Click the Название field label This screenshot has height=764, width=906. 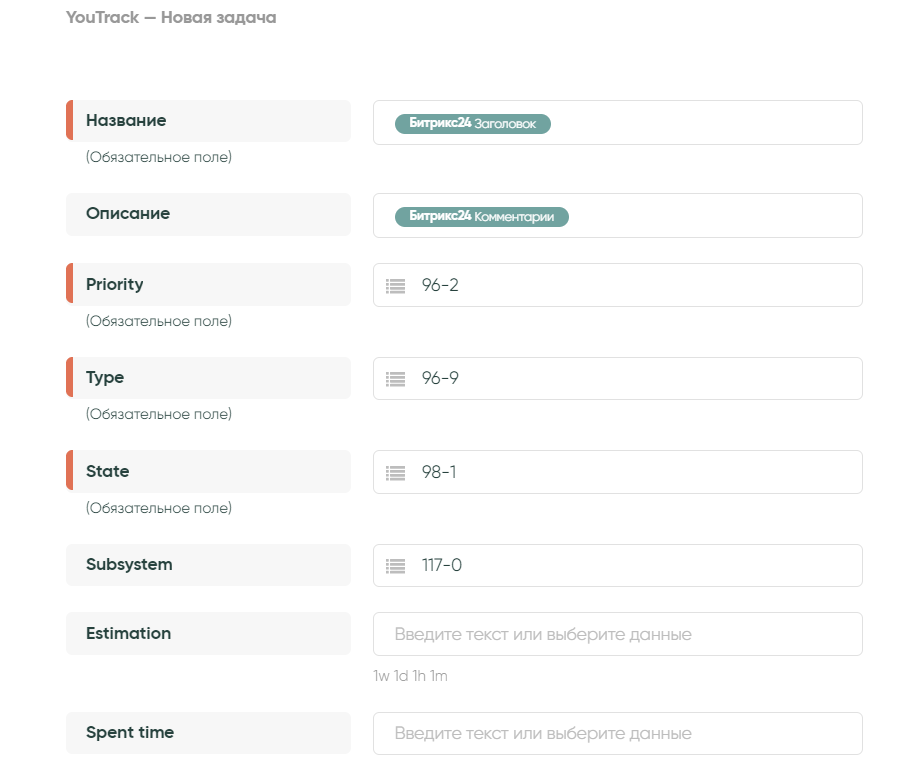click(x=126, y=121)
